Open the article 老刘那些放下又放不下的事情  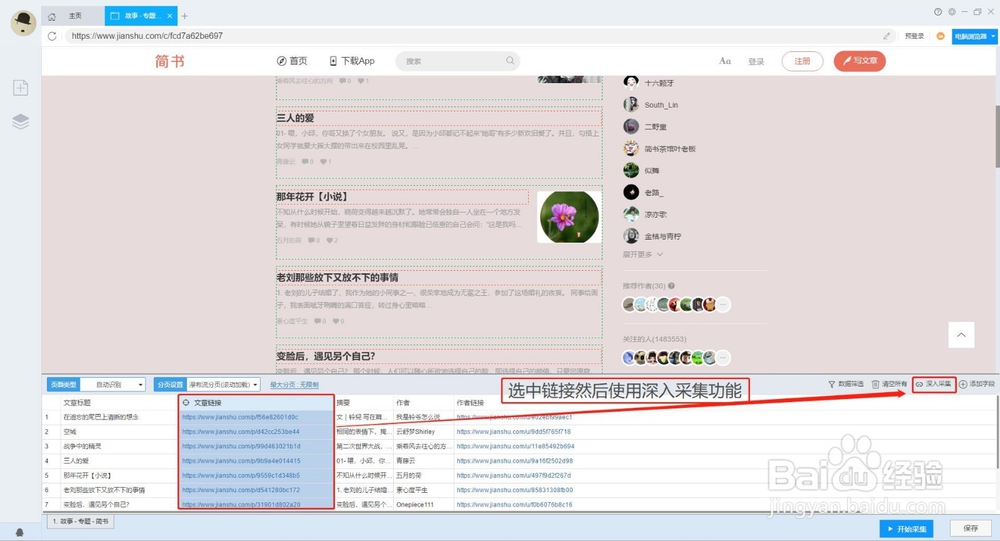click(x=337, y=278)
